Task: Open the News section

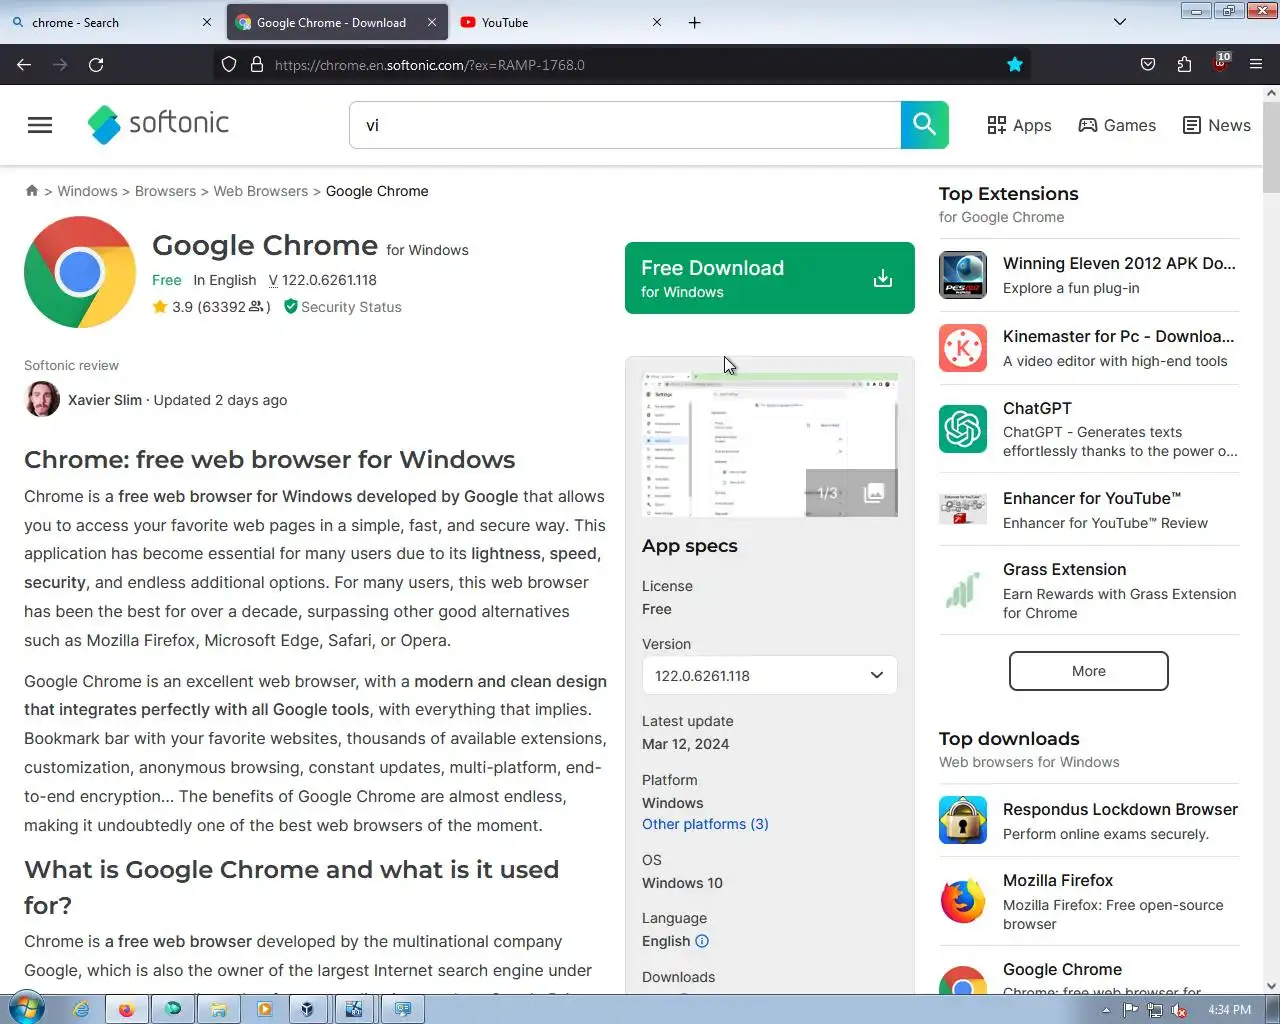Action: pos(1216,125)
